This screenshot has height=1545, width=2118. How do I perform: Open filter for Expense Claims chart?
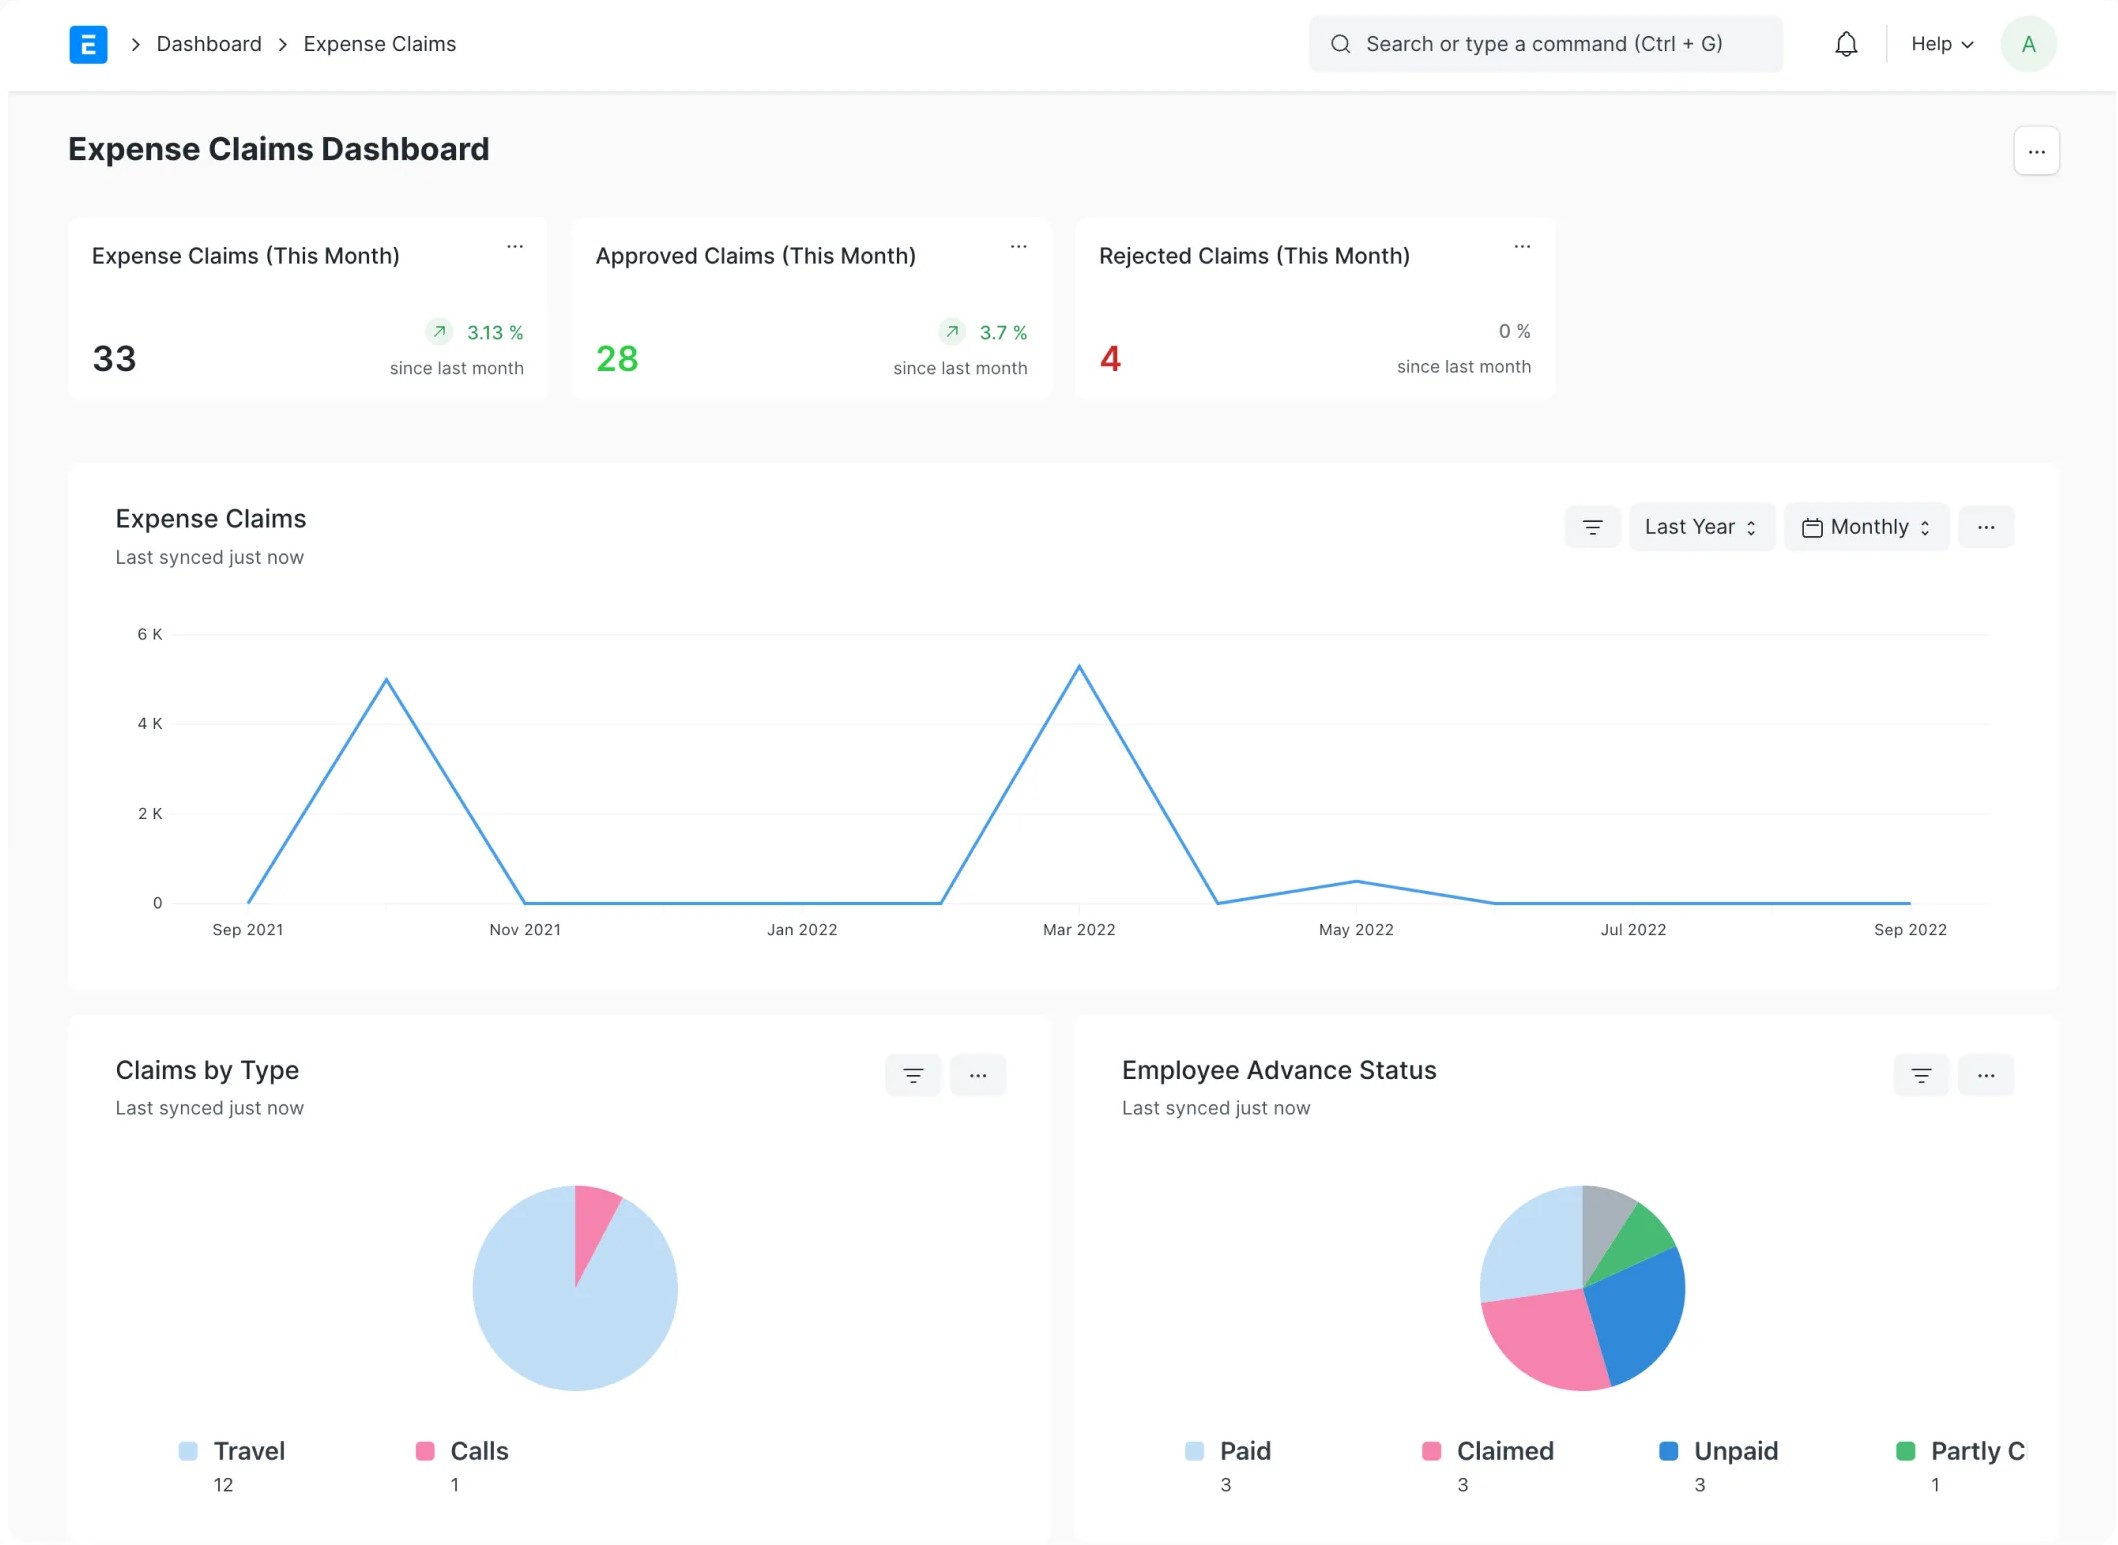(x=1592, y=527)
